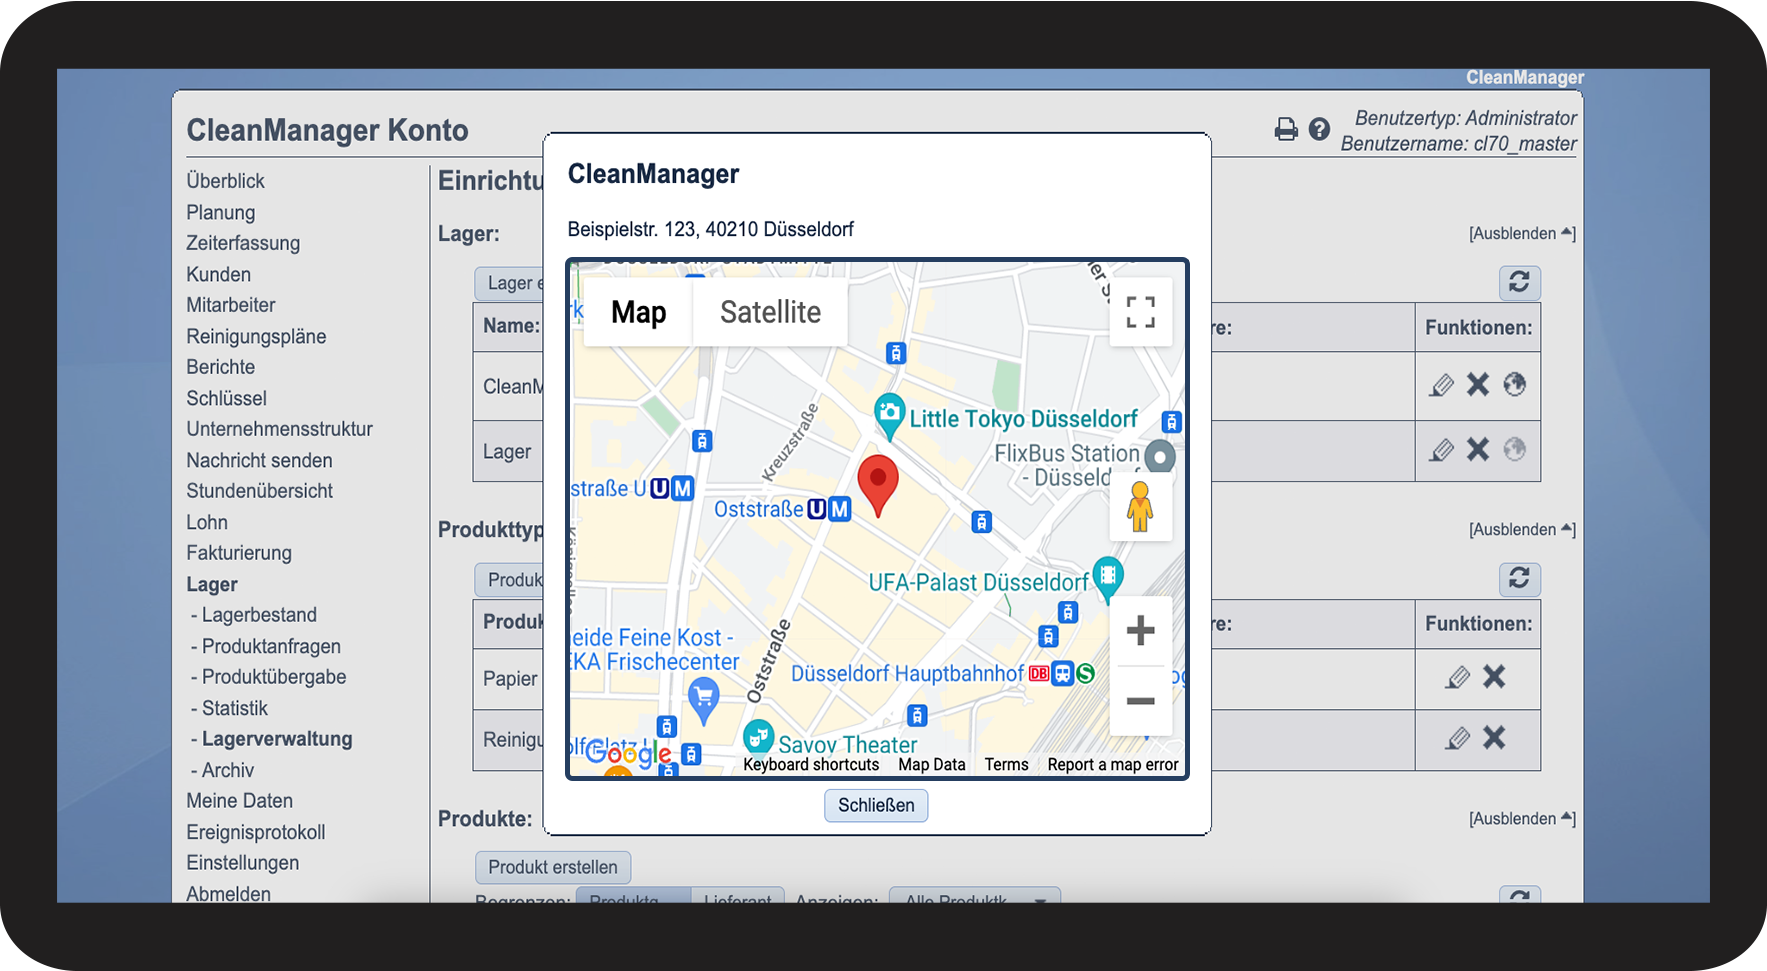Viewport: 1767px width, 971px height.
Task: Click the Produkt erstellen button
Action: [552, 867]
